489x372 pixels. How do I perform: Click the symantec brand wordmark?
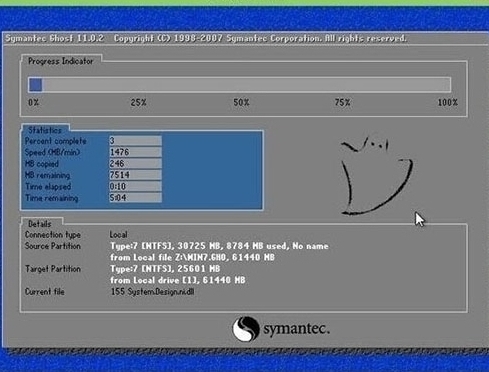coord(297,329)
